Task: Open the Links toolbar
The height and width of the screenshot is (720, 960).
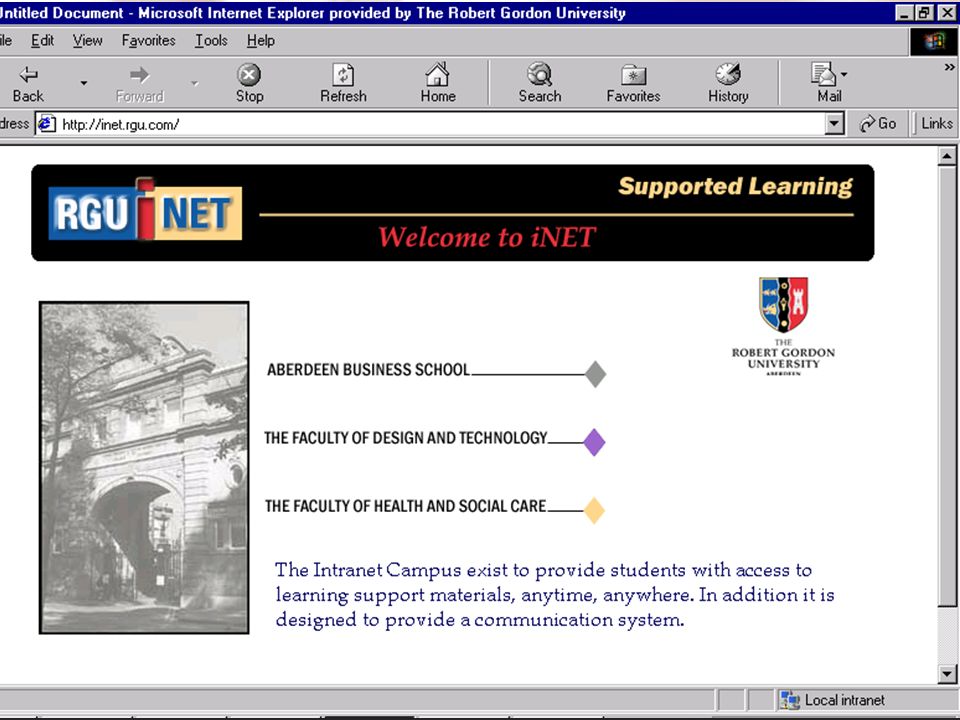Action: coord(937,124)
